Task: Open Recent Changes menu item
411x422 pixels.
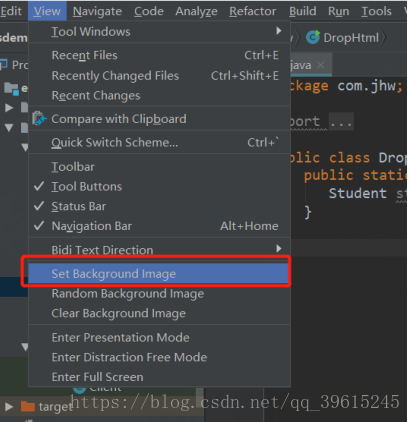Action: click(x=159, y=96)
